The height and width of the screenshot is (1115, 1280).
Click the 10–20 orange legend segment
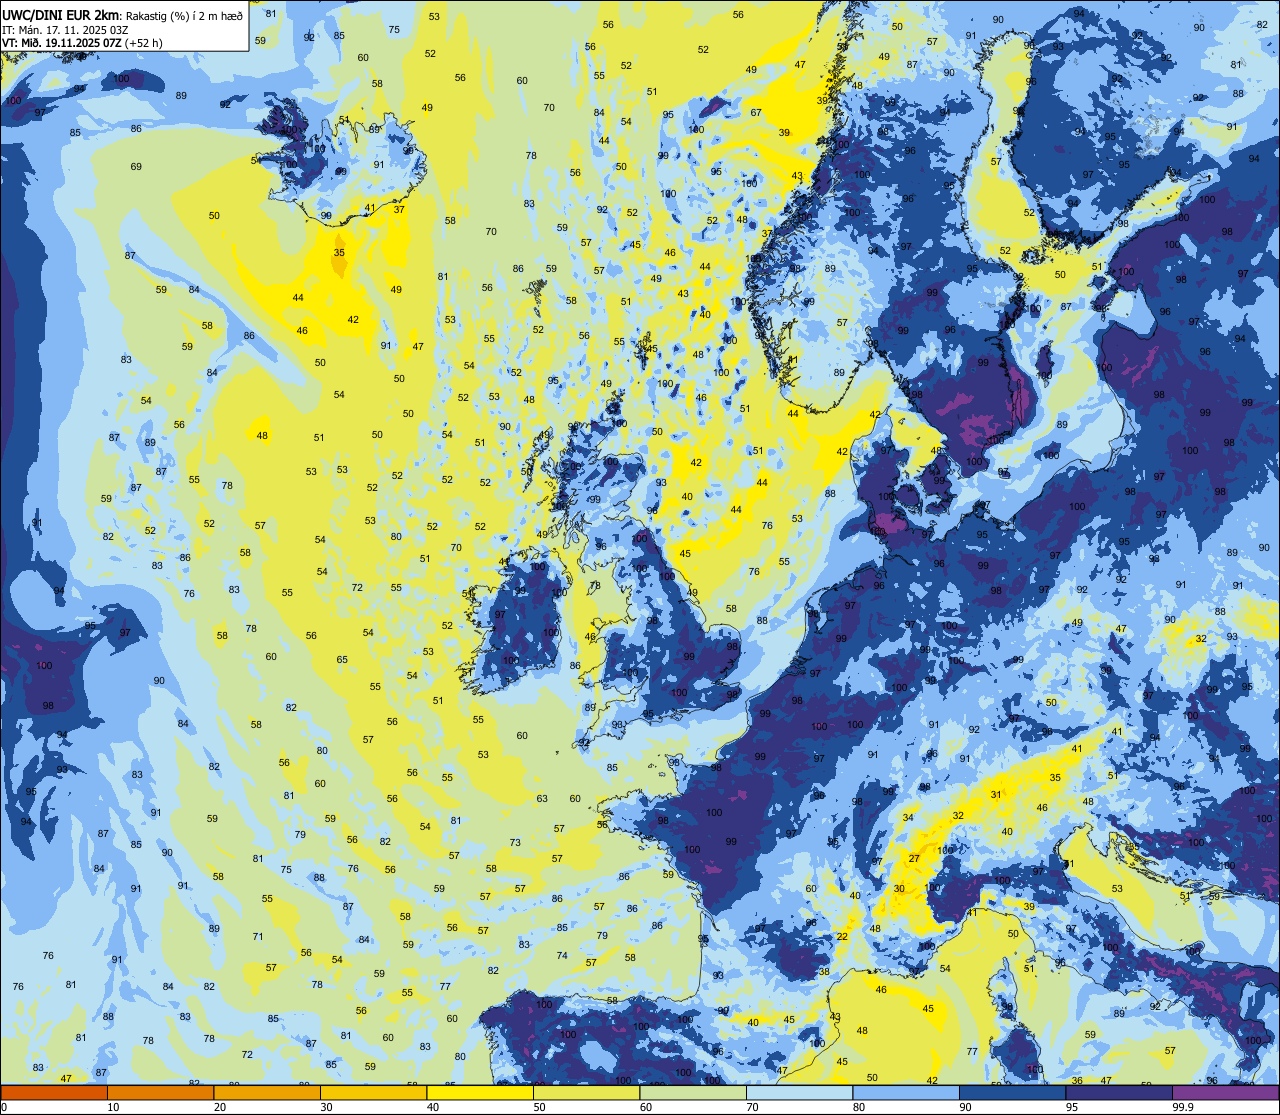click(x=161, y=1092)
